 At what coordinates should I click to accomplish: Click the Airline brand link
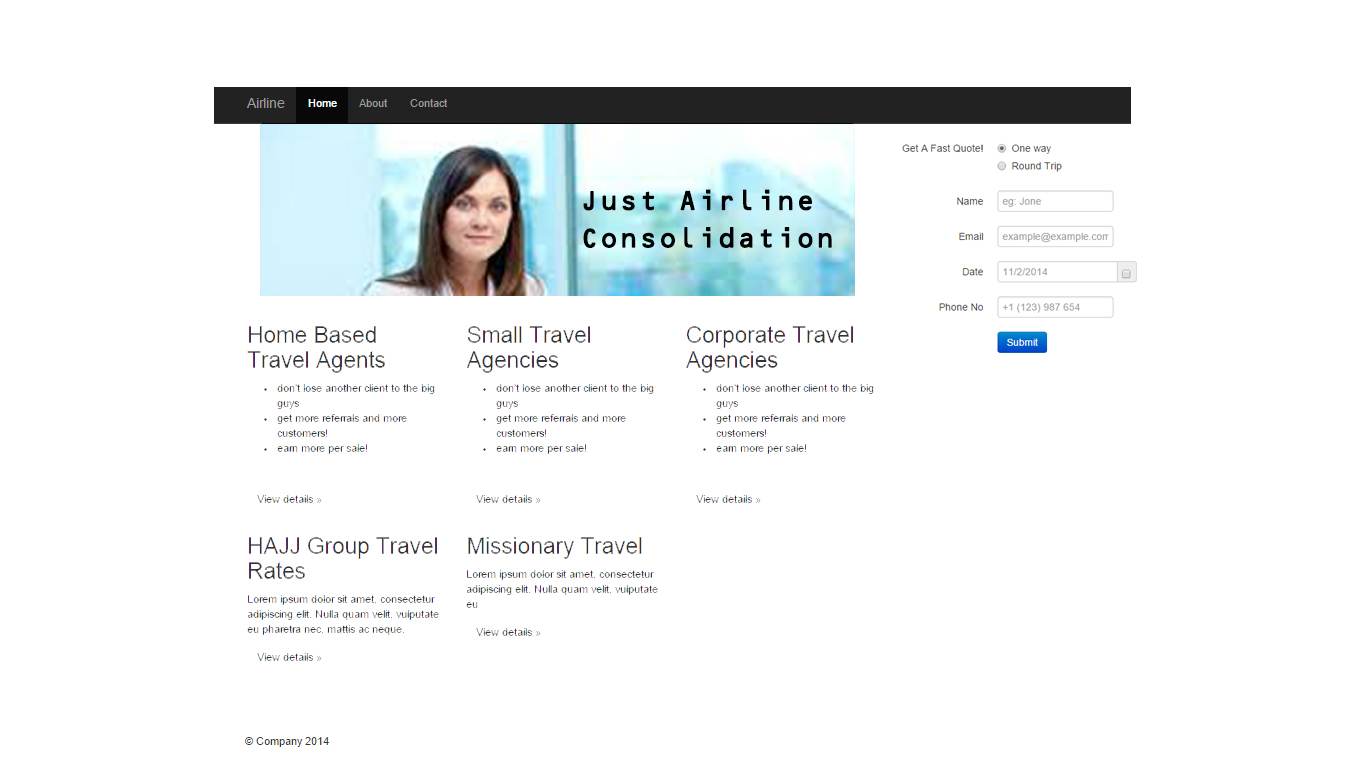pyautogui.click(x=266, y=104)
